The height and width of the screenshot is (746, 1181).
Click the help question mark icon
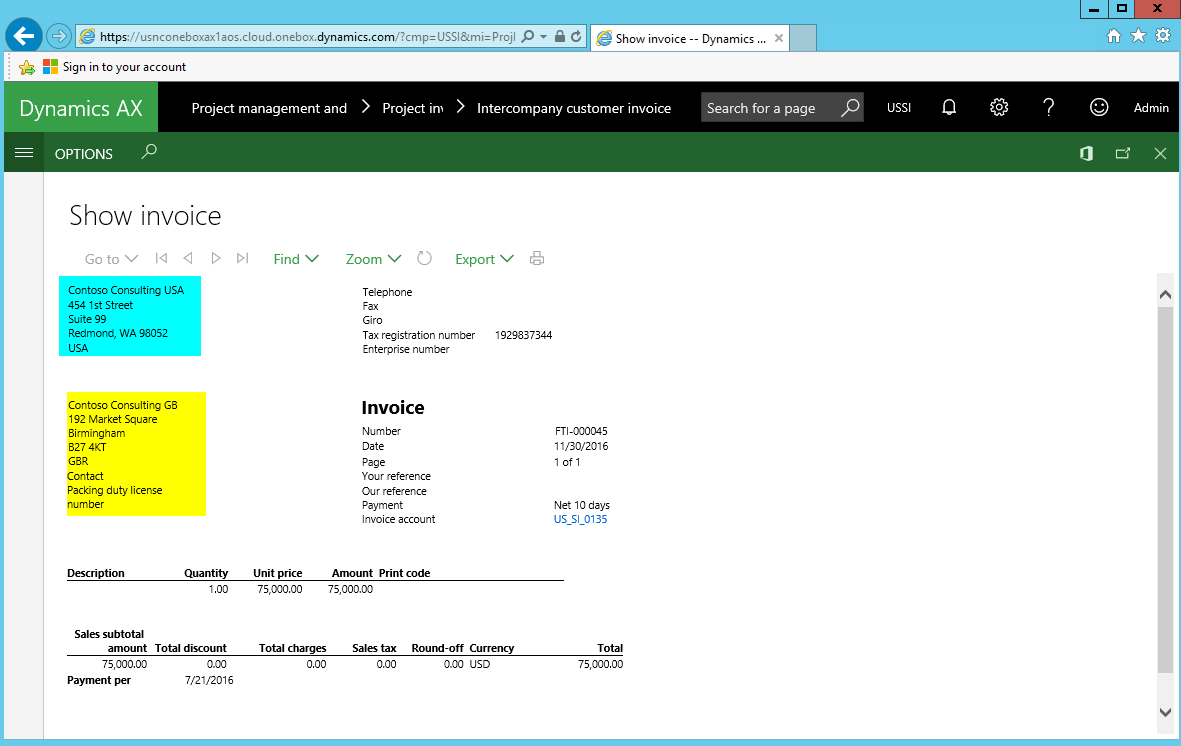click(x=1048, y=108)
